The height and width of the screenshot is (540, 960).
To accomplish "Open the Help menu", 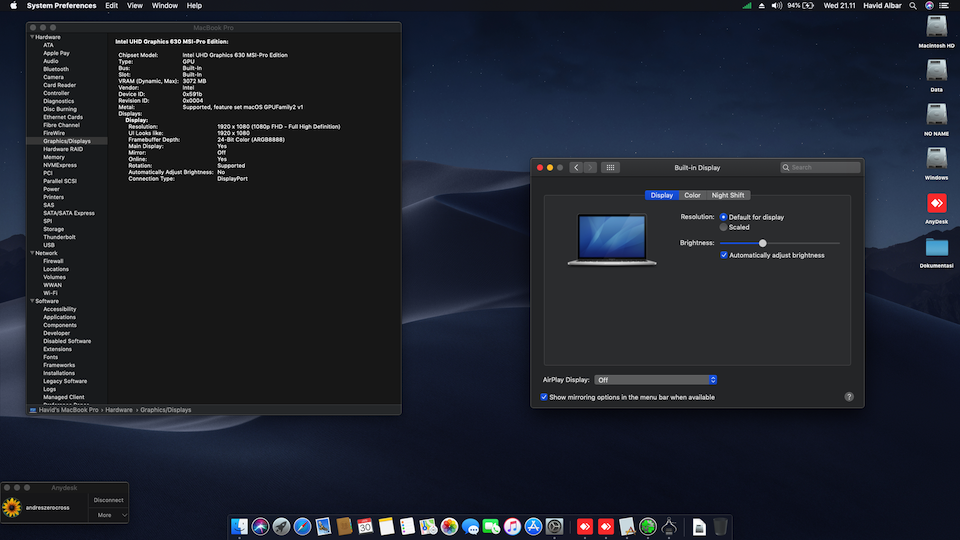I will coord(194,6).
